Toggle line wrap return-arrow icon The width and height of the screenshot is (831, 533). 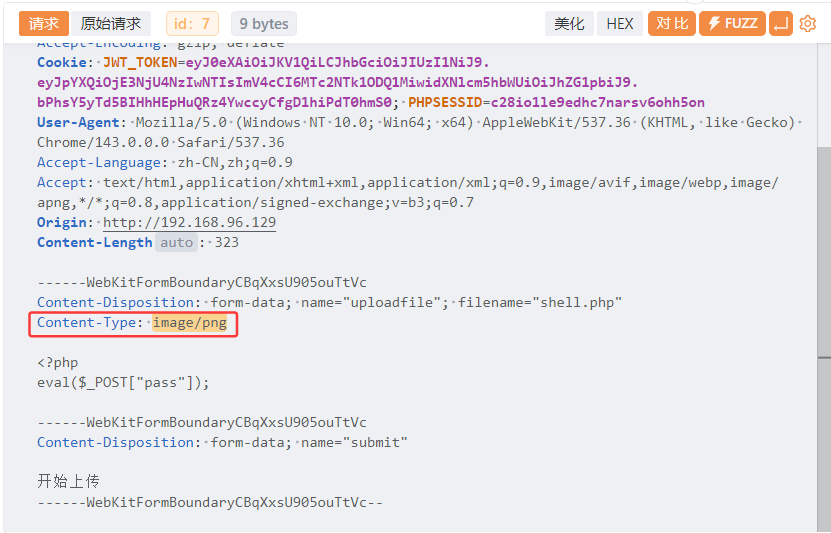click(x=781, y=23)
